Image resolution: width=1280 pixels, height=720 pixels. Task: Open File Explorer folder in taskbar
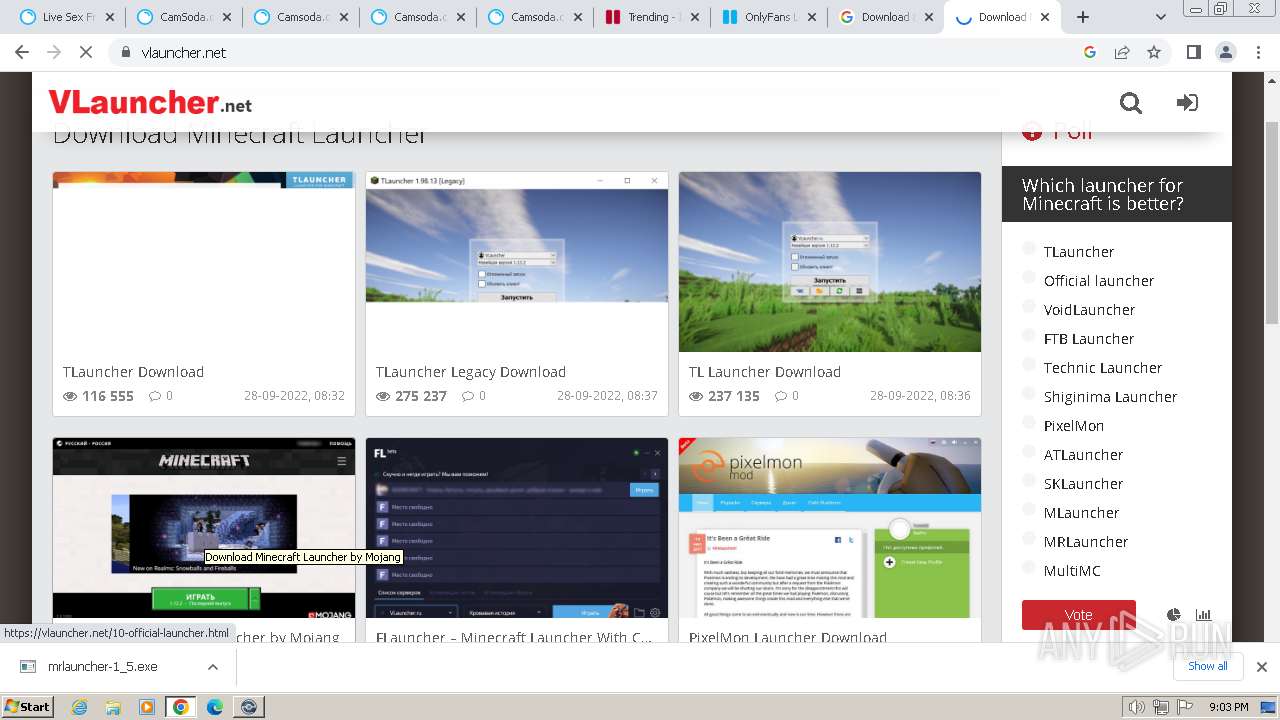(x=113, y=707)
